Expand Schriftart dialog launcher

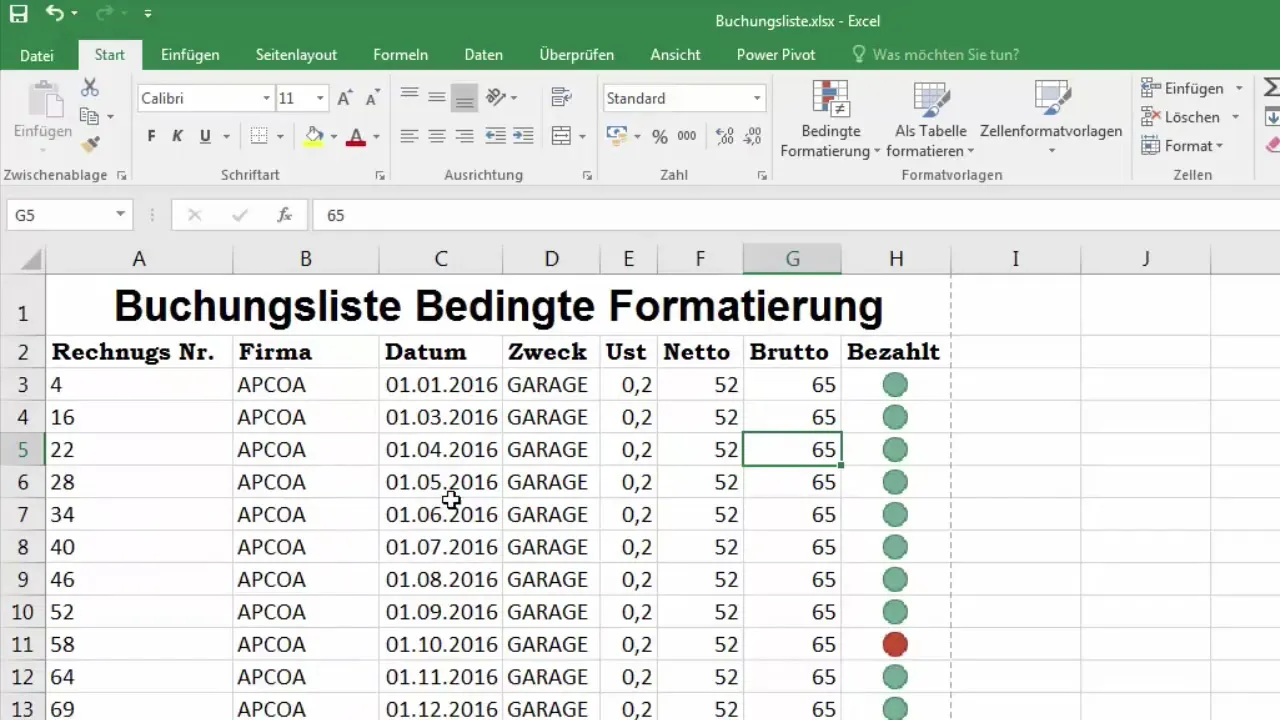pyautogui.click(x=380, y=175)
